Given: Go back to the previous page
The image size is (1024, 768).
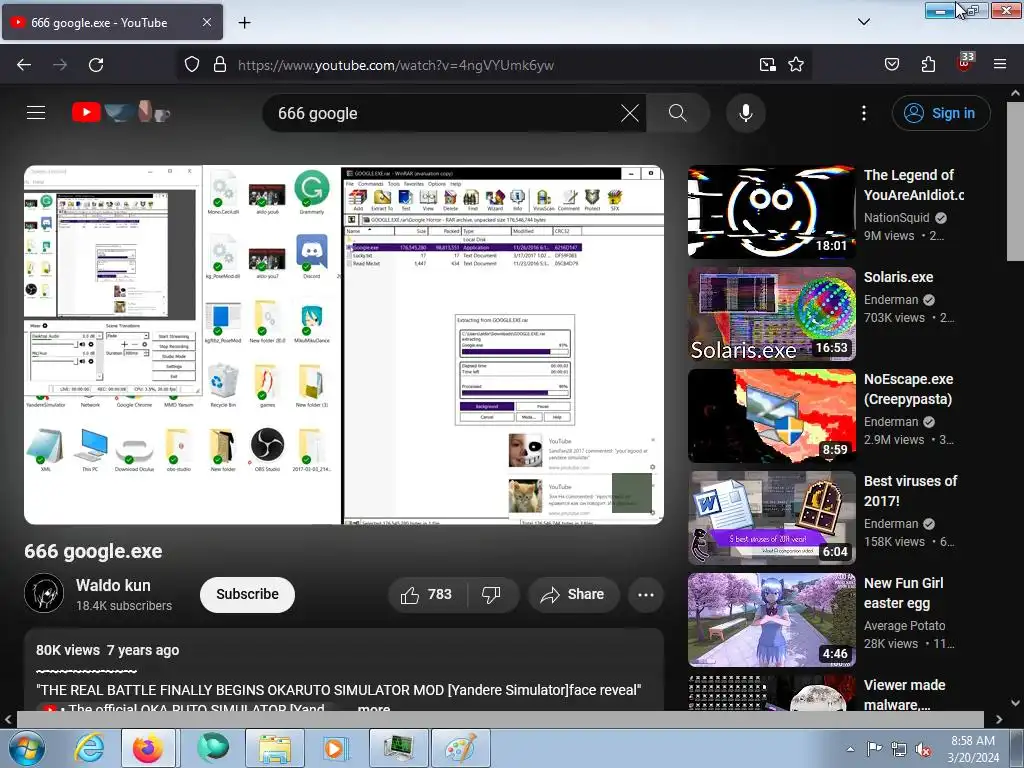Looking at the screenshot, I should point(24,65).
